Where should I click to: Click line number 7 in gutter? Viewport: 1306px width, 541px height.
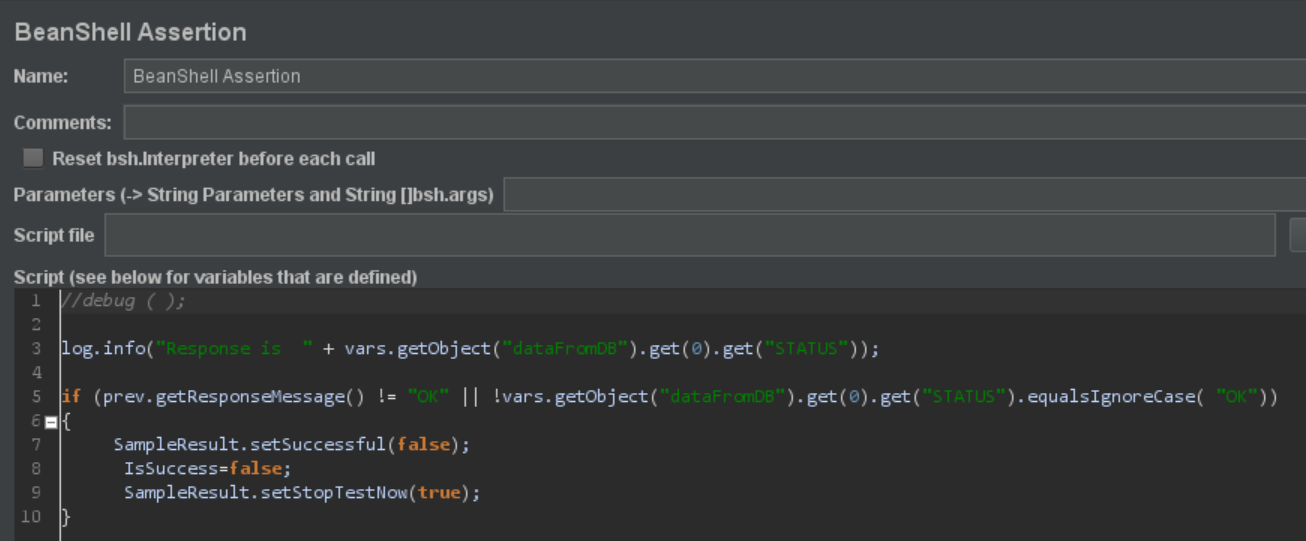[x=36, y=445]
